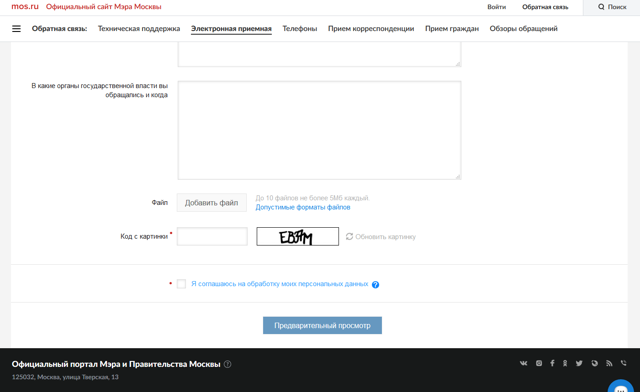The width and height of the screenshot is (640, 392).
Task: Click the Twitter bird icon
Action: [579, 363]
